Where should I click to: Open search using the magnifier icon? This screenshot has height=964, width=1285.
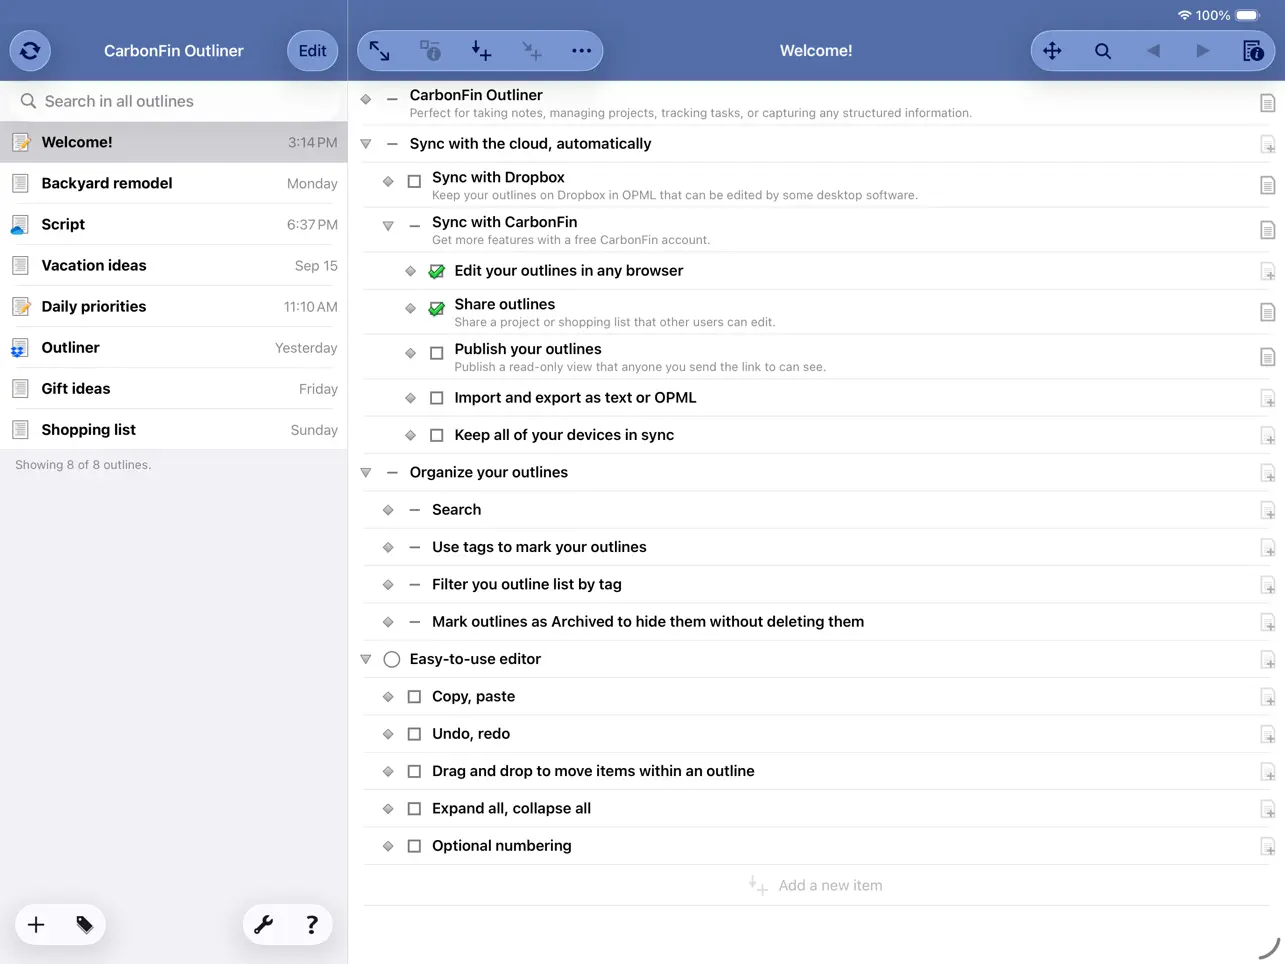tap(1103, 50)
